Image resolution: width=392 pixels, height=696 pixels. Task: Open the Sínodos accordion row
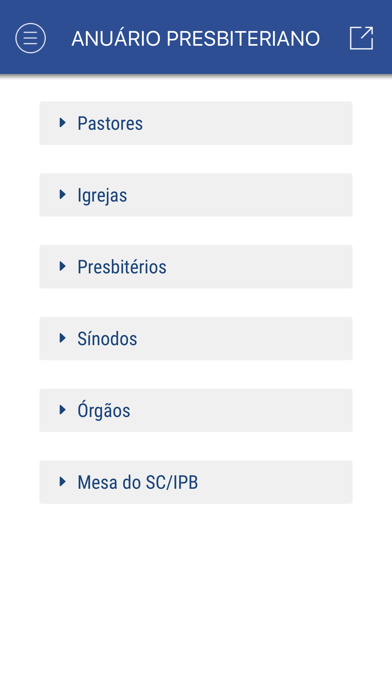click(196, 339)
